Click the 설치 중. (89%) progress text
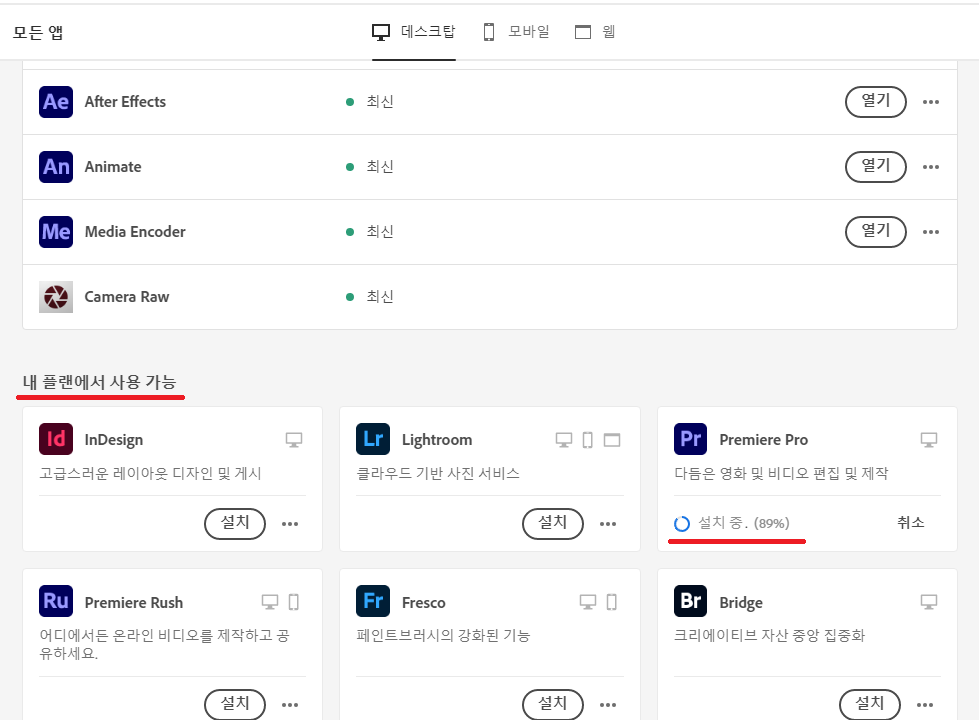Viewport: 979px width, 720px height. pos(744,523)
